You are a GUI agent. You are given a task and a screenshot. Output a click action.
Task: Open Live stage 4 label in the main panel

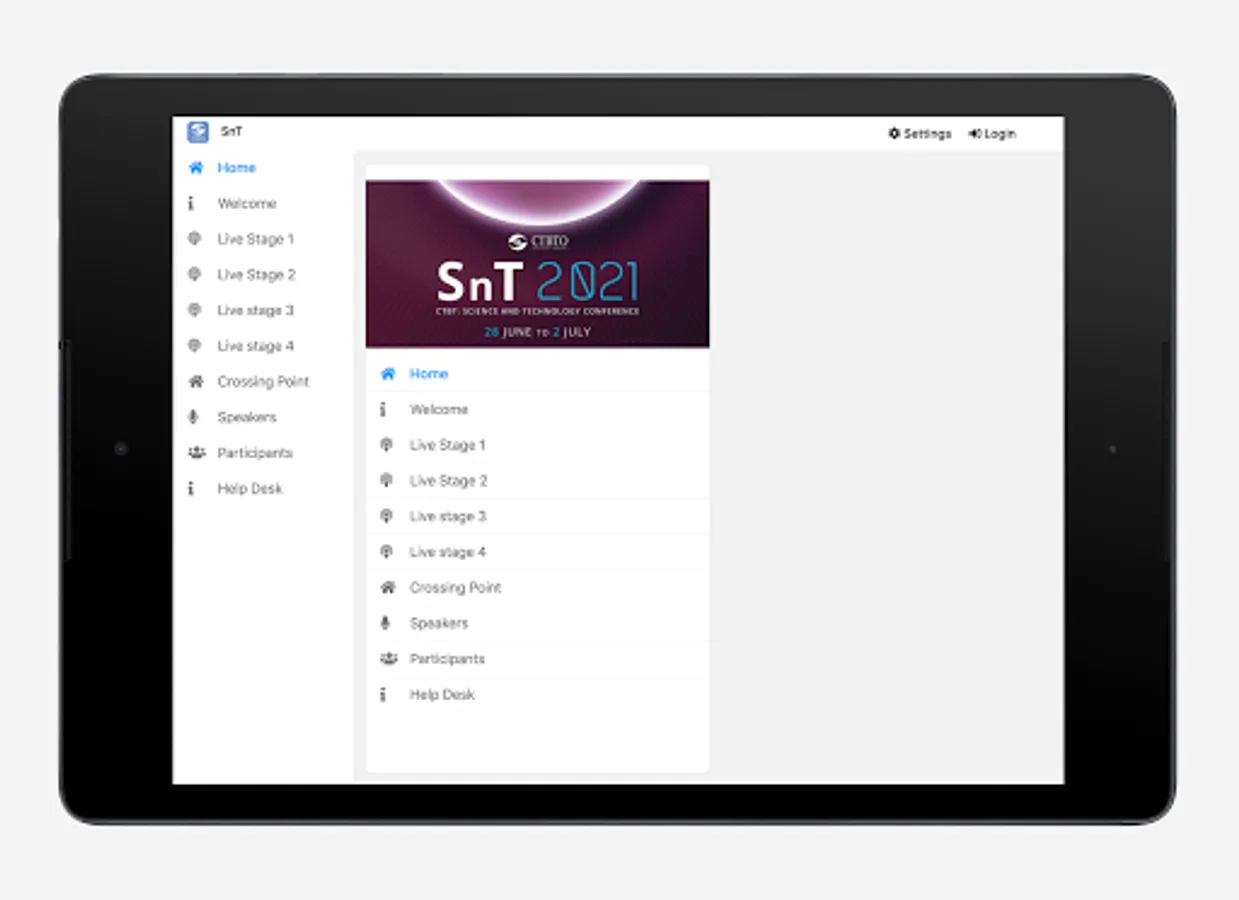point(448,552)
